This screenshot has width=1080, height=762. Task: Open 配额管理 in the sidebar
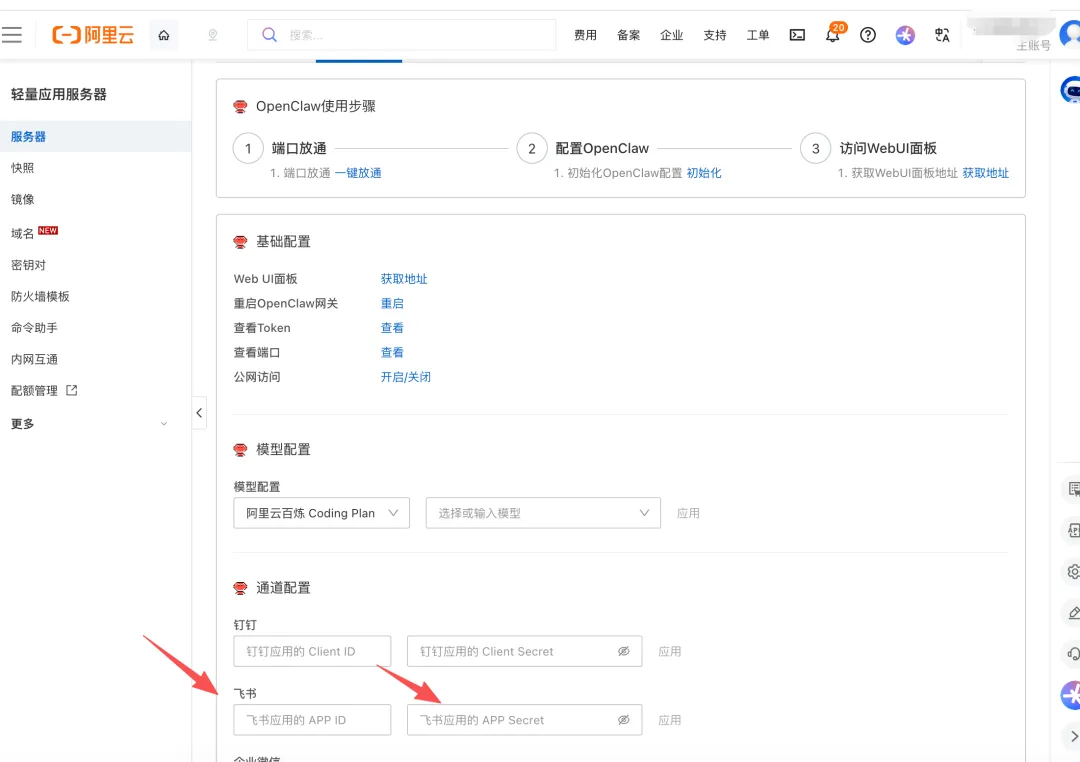point(34,390)
